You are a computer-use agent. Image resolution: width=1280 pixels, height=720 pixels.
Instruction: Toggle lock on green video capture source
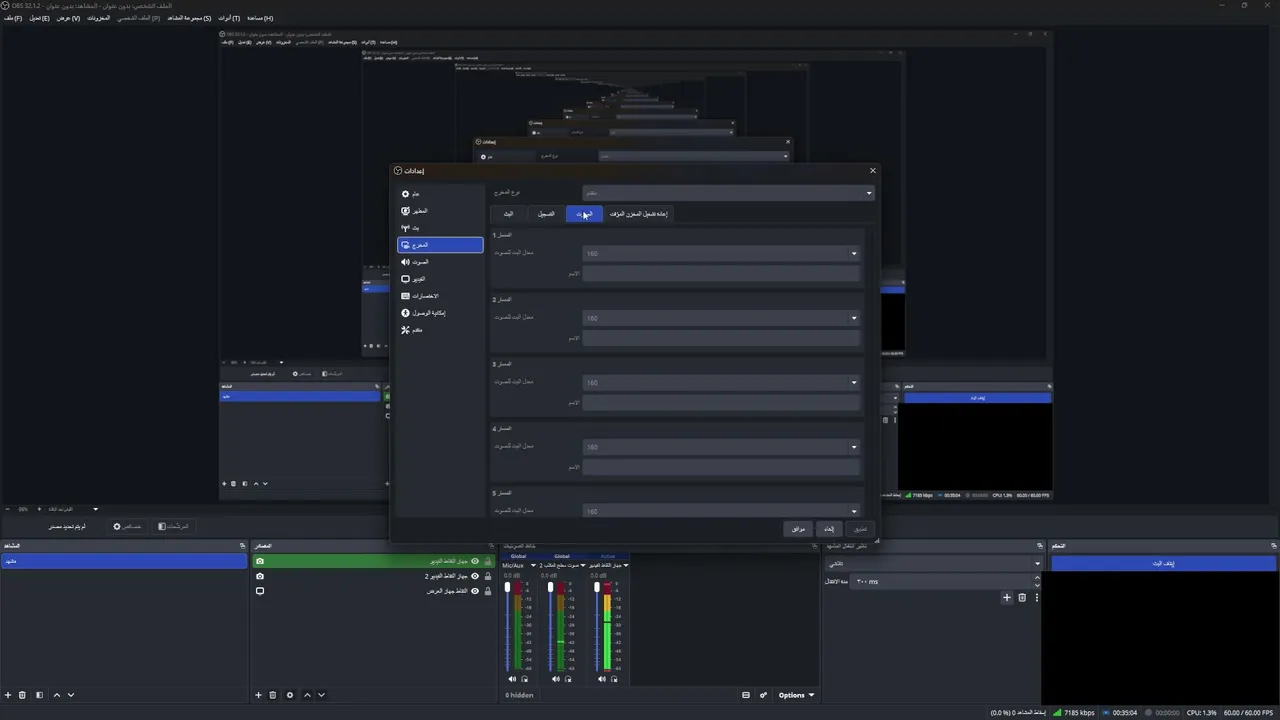pos(488,562)
